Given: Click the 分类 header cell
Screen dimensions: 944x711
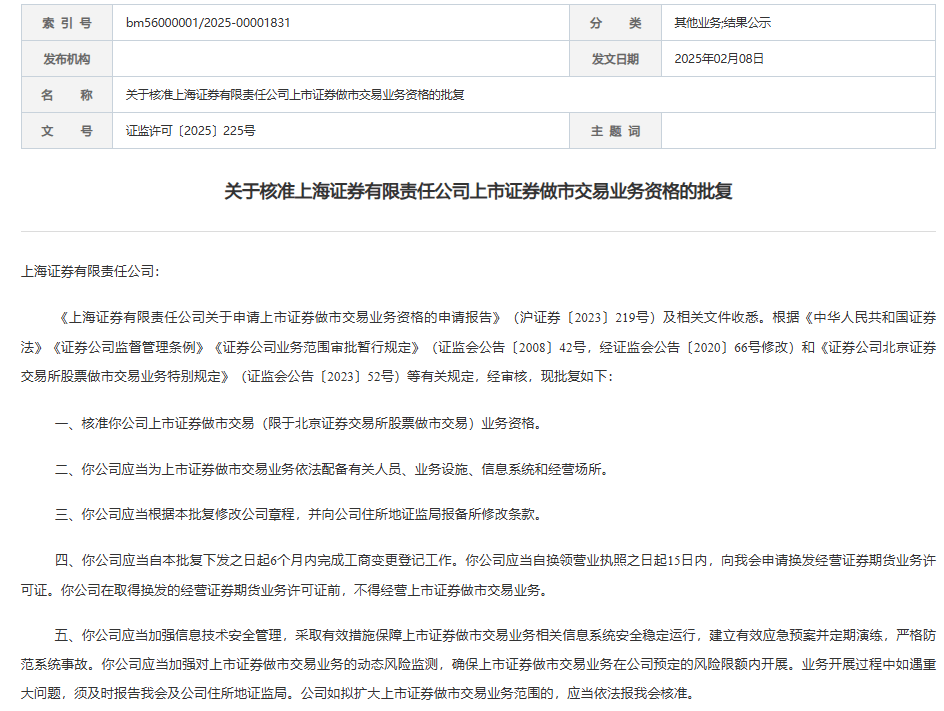Looking at the screenshot, I should (x=615, y=22).
